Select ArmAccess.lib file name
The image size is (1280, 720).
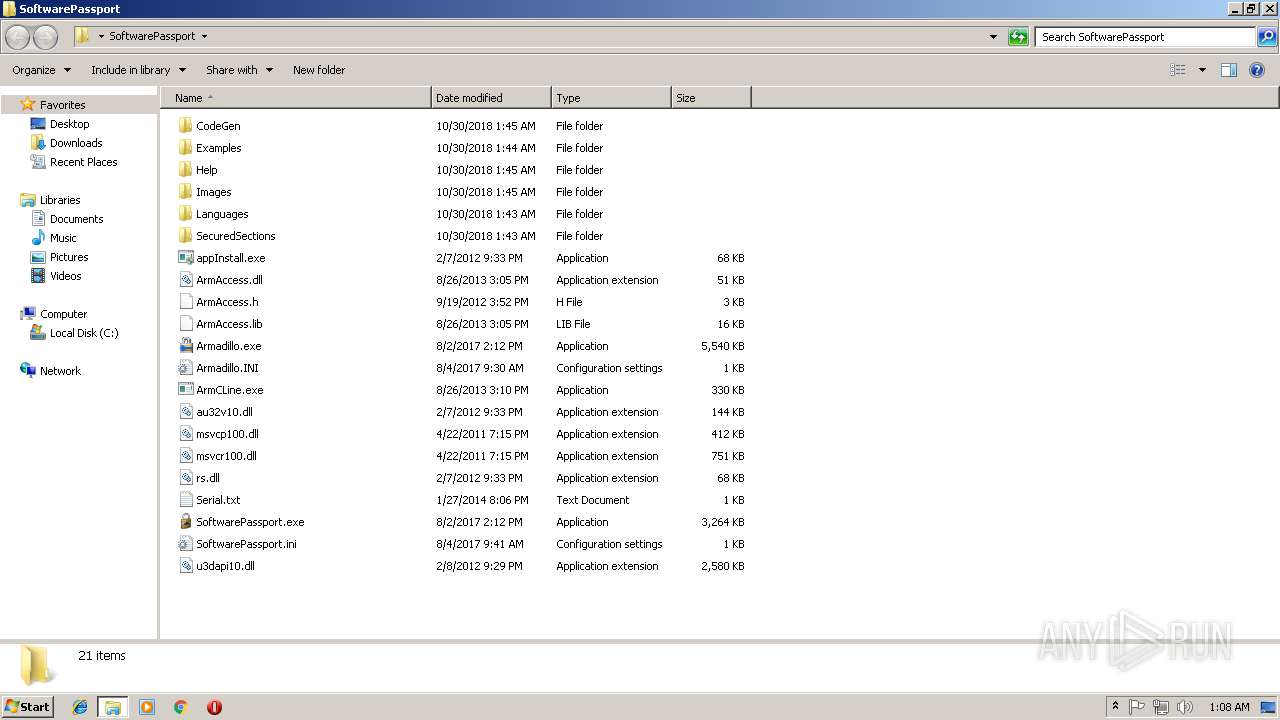click(x=229, y=324)
